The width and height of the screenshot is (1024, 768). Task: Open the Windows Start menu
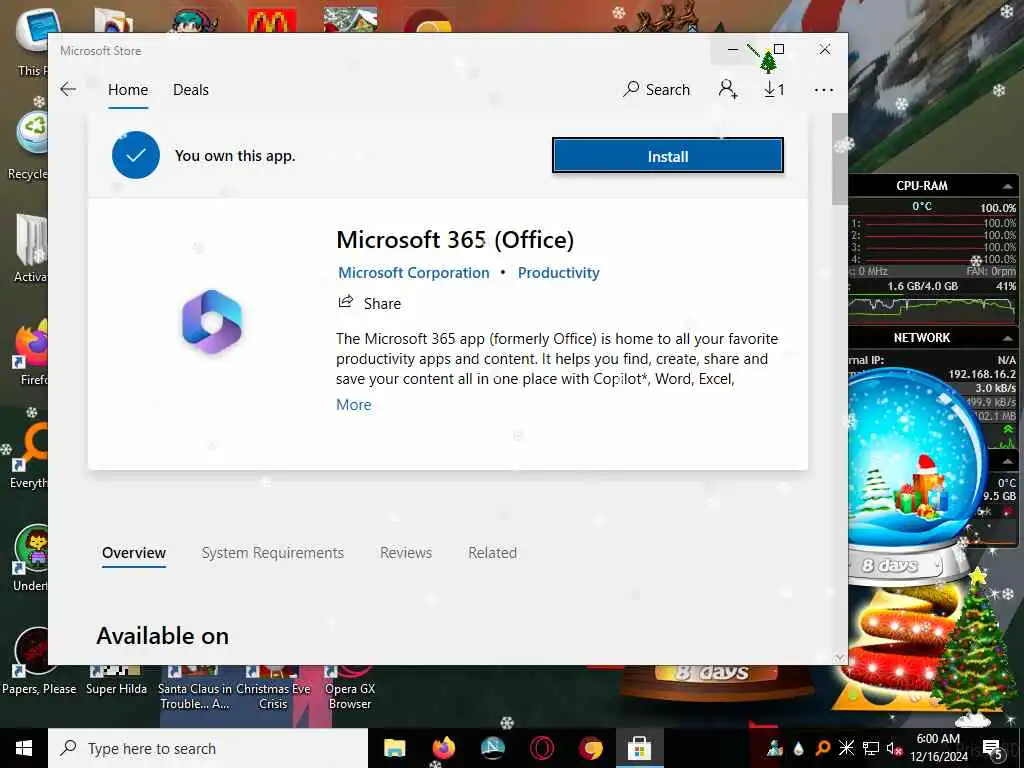[24, 748]
